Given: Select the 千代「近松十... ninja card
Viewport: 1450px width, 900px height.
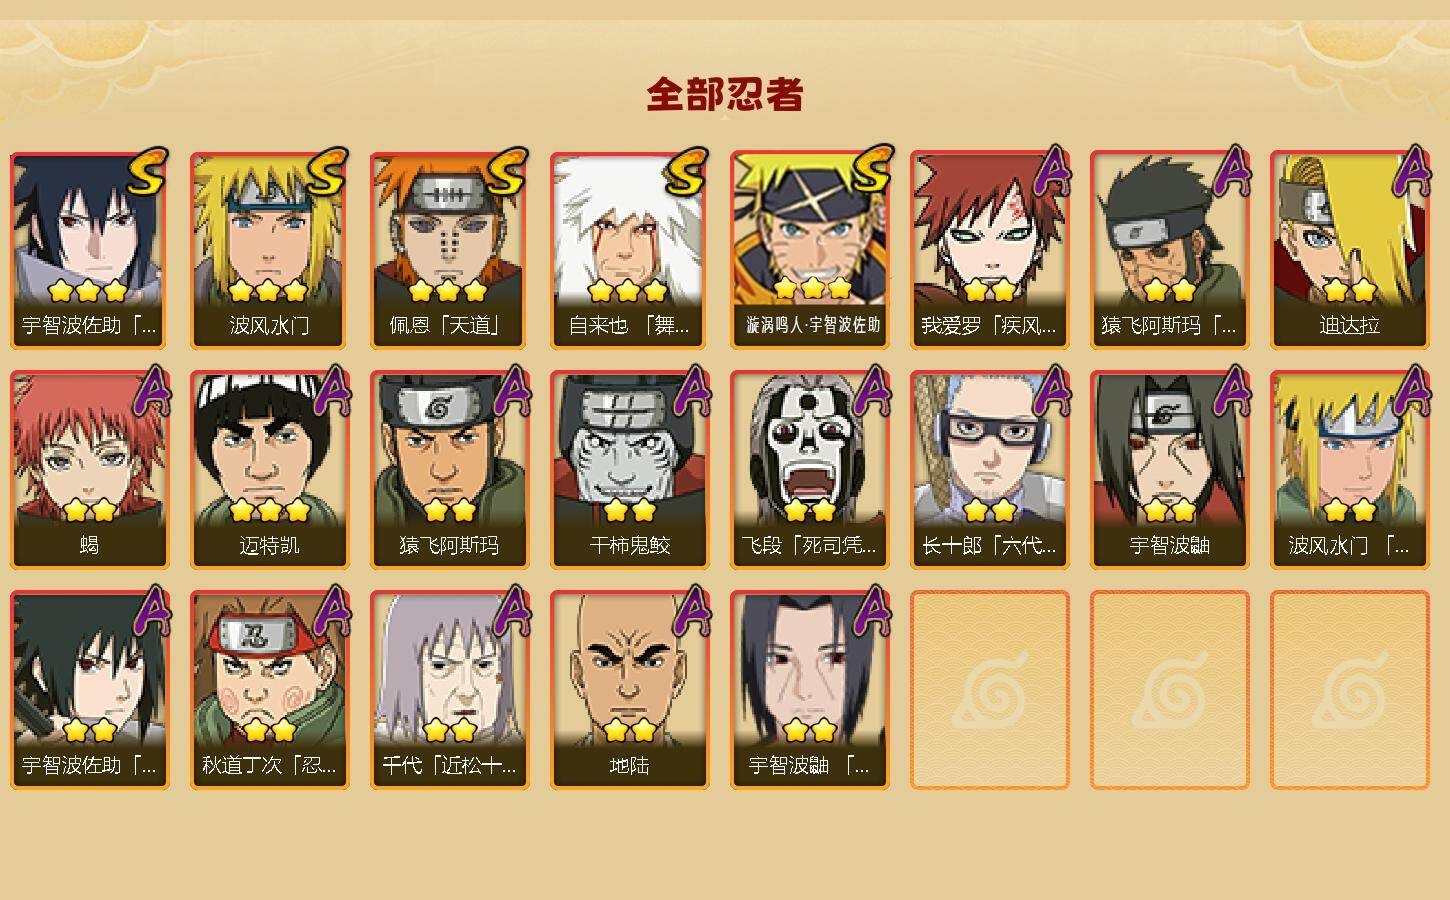Looking at the screenshot, I should pyautogui.click(x=449, y=689).
